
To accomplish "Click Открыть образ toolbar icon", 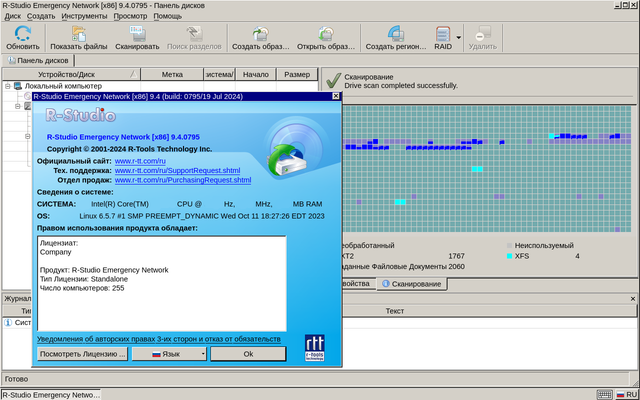I will (x=326, y=34).
